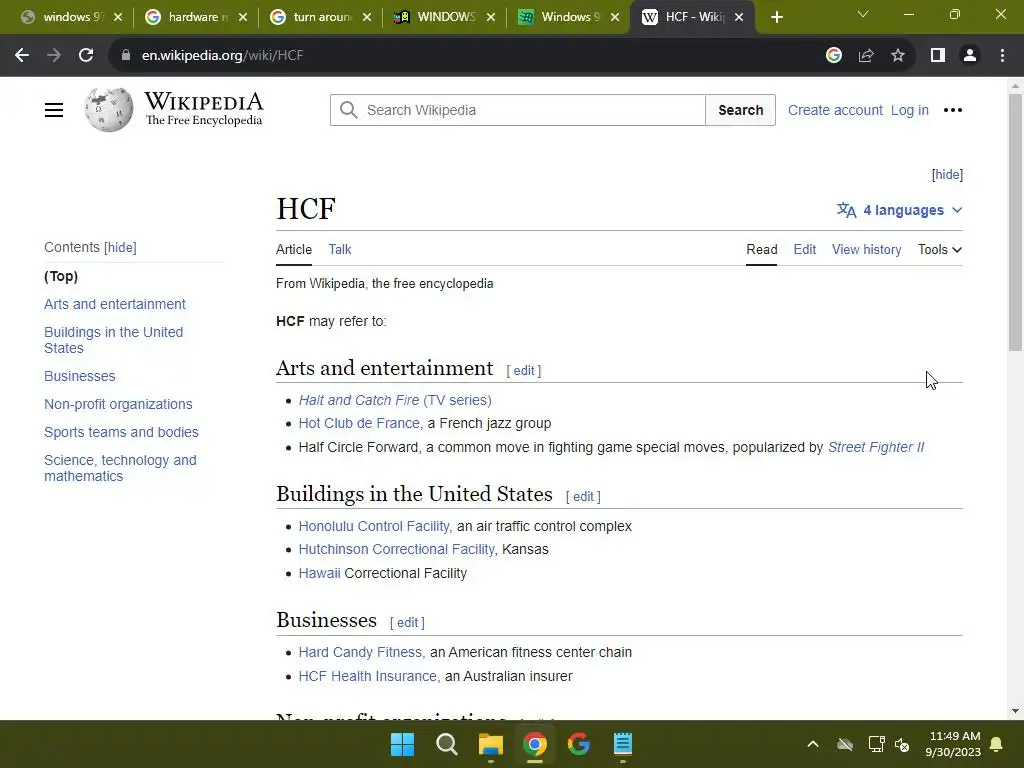This screenshot has width=1024, height=768.
Task: Select the Article tab
Action: [x=294, y=249]
